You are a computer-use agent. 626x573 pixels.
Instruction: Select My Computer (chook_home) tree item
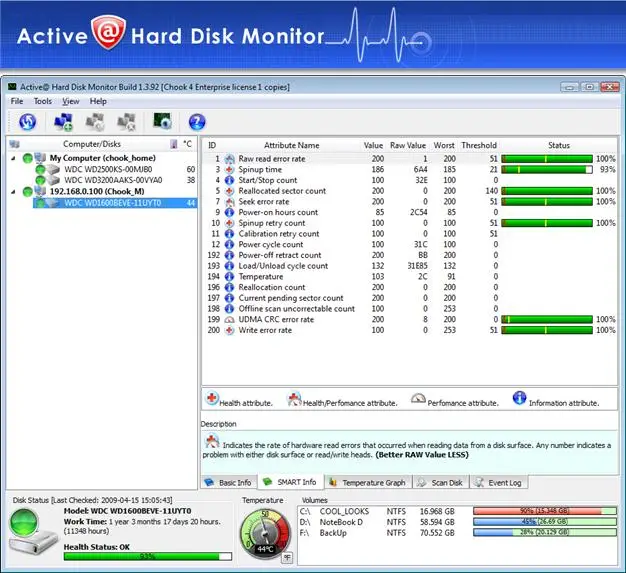(103, 158)
